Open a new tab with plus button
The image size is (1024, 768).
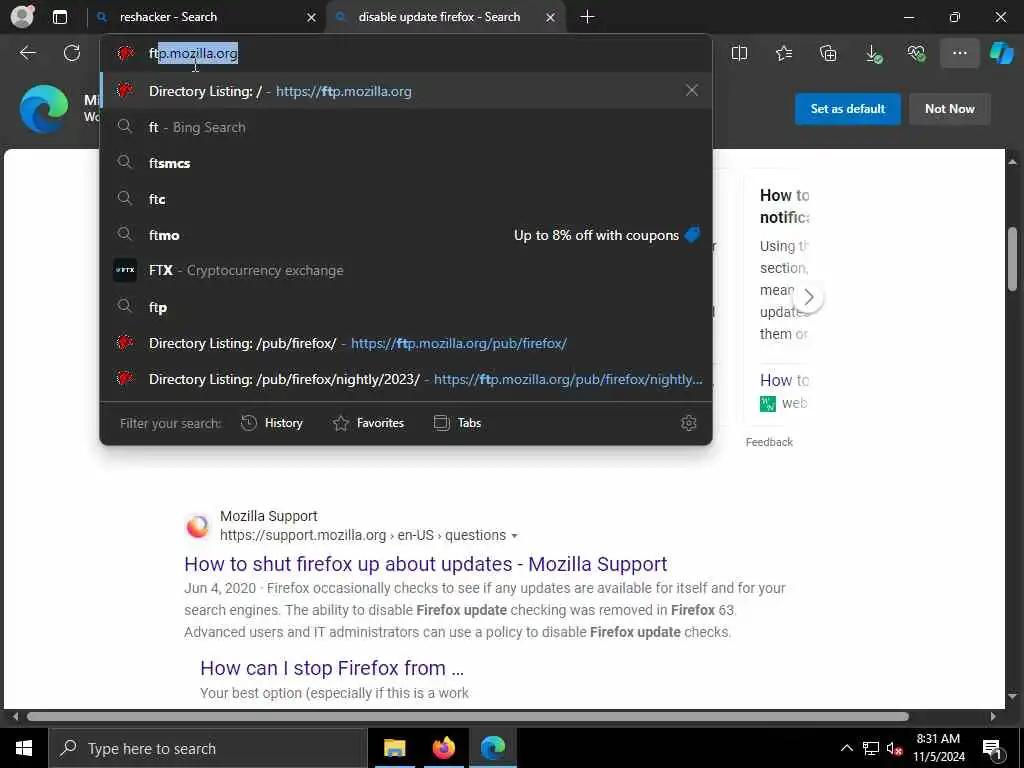coord(587,17)
